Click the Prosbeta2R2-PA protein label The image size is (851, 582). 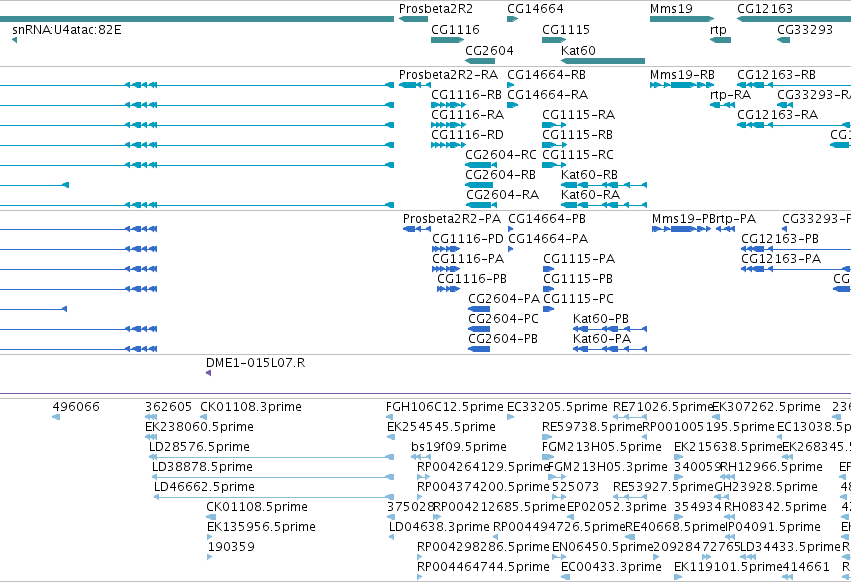click(452, 218)
